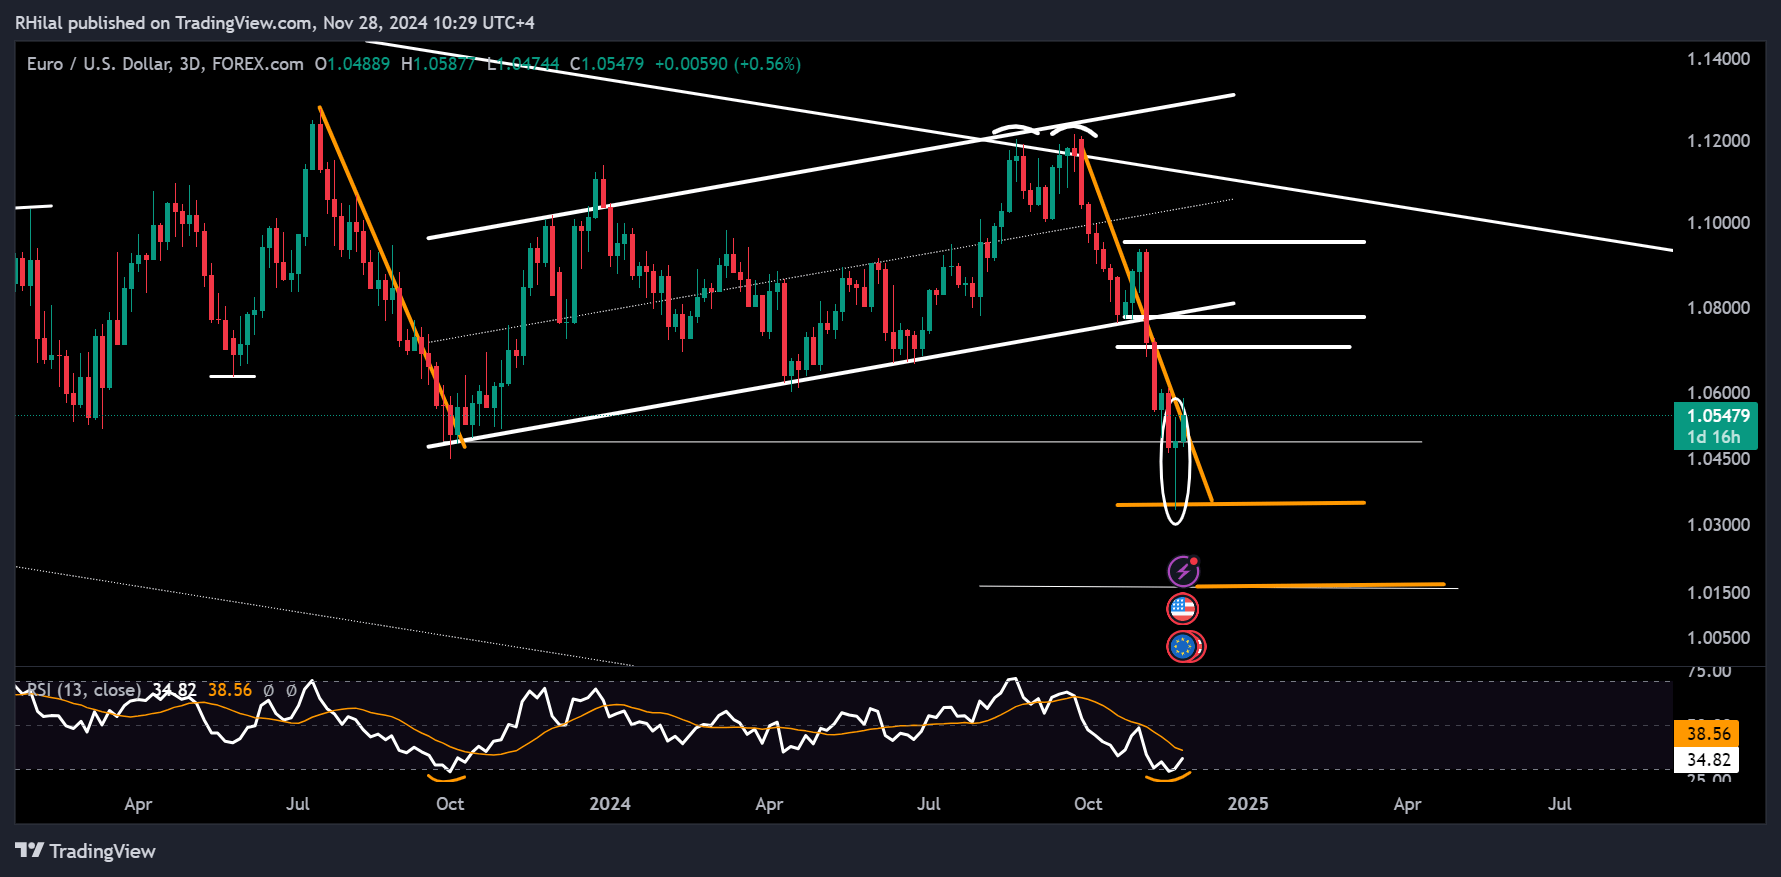The height and width of the screenshot is (877, 1781).
Task: Click the orange target line near 1.015
Action: [x=1320, y=585]
